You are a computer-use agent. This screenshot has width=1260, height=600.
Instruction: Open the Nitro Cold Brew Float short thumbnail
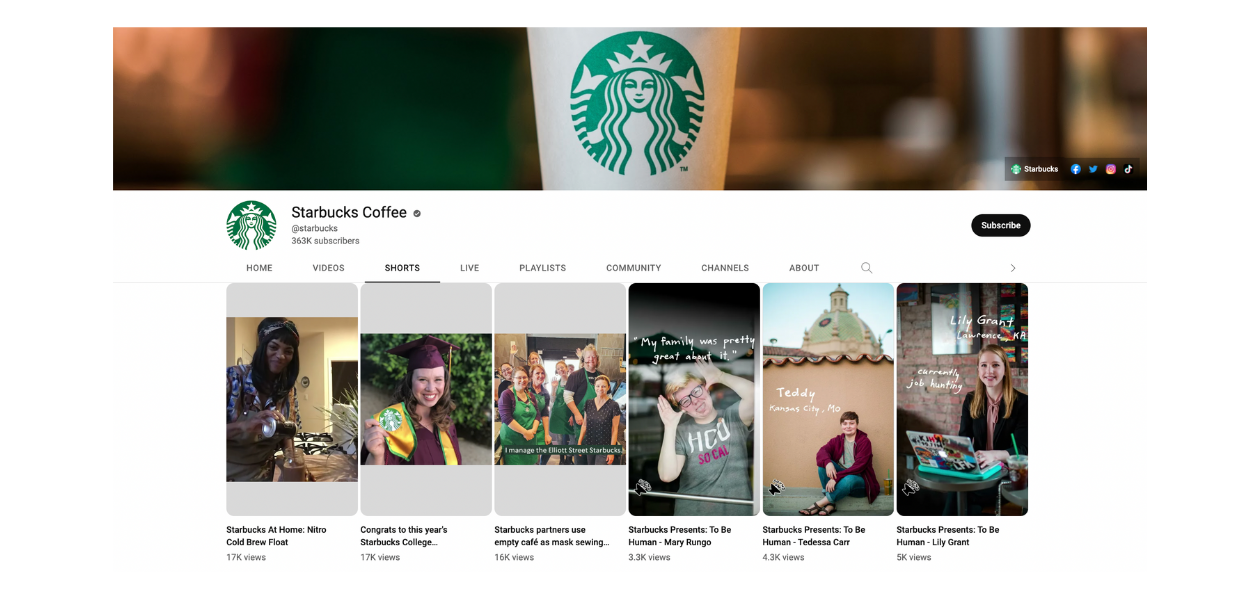point(292,399)
